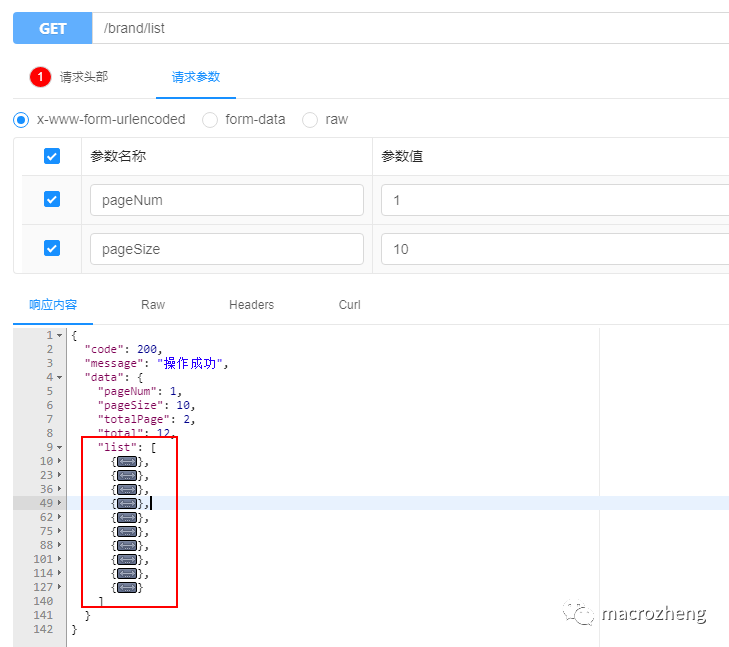Click the fold placeholder icon on line 62

pos(127,517)
